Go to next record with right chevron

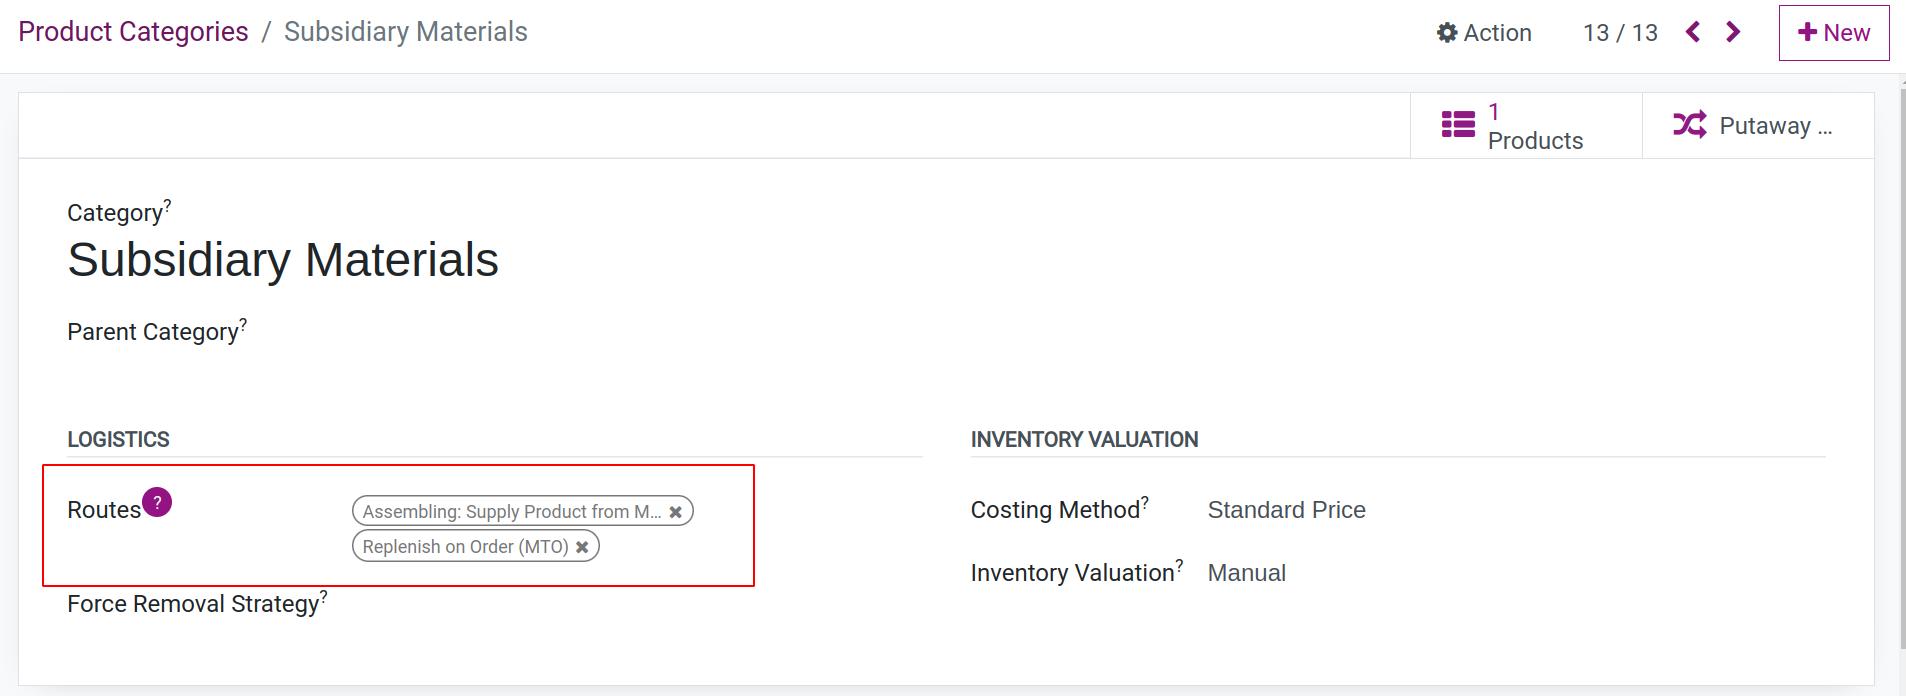1733,32
